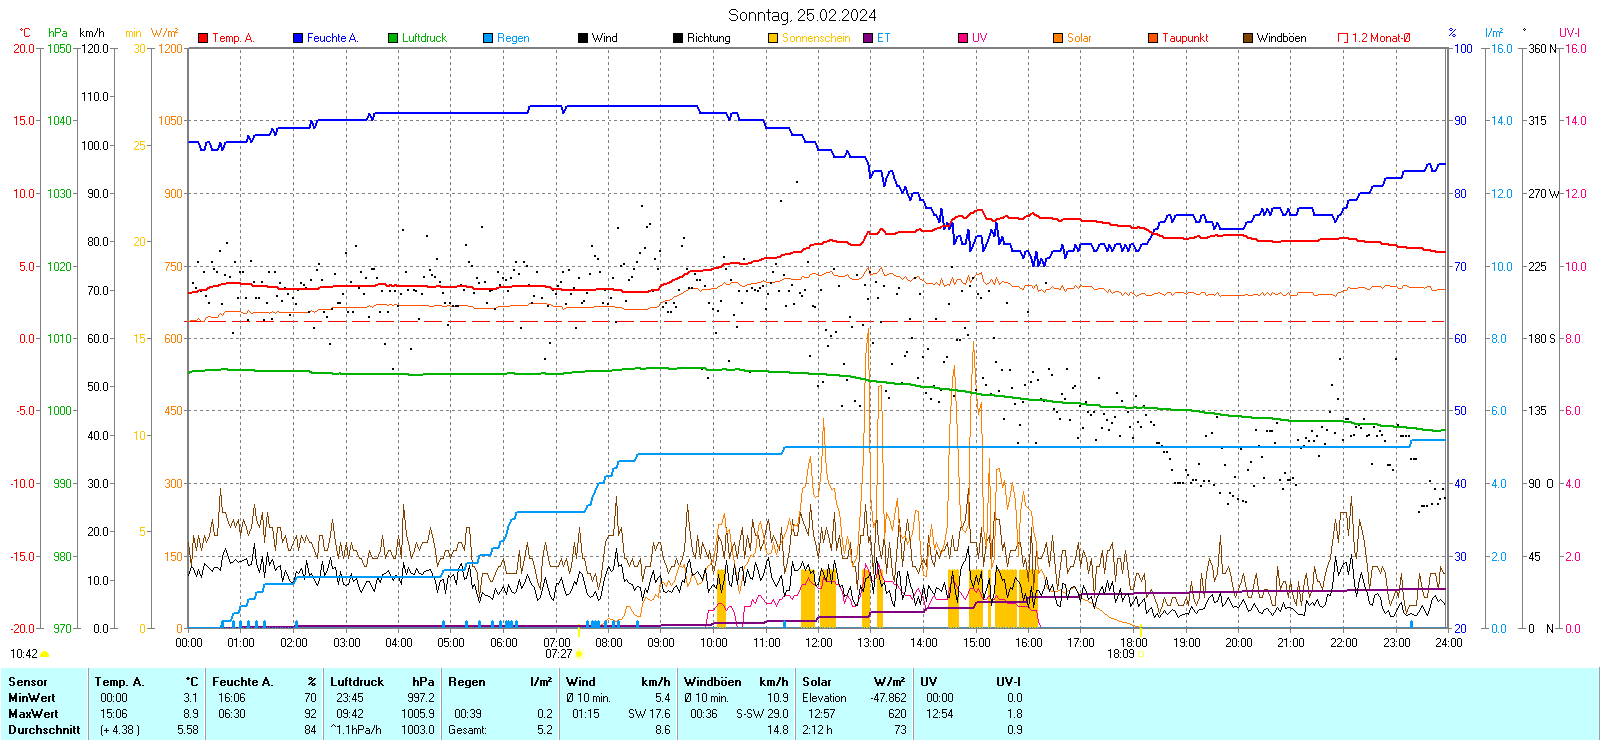
Task: Toggle the hollow 1.2 Monat-Ø legend box
Action: (x=1343, y=38)
